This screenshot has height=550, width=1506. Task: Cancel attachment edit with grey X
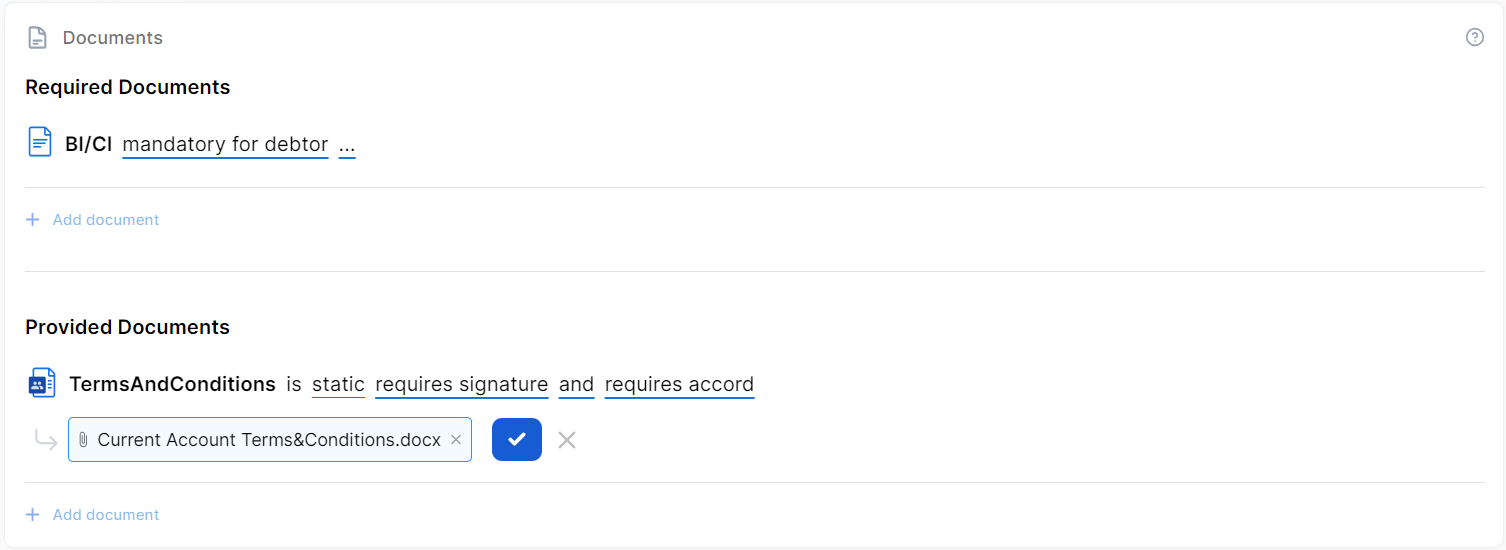point(567,440)
